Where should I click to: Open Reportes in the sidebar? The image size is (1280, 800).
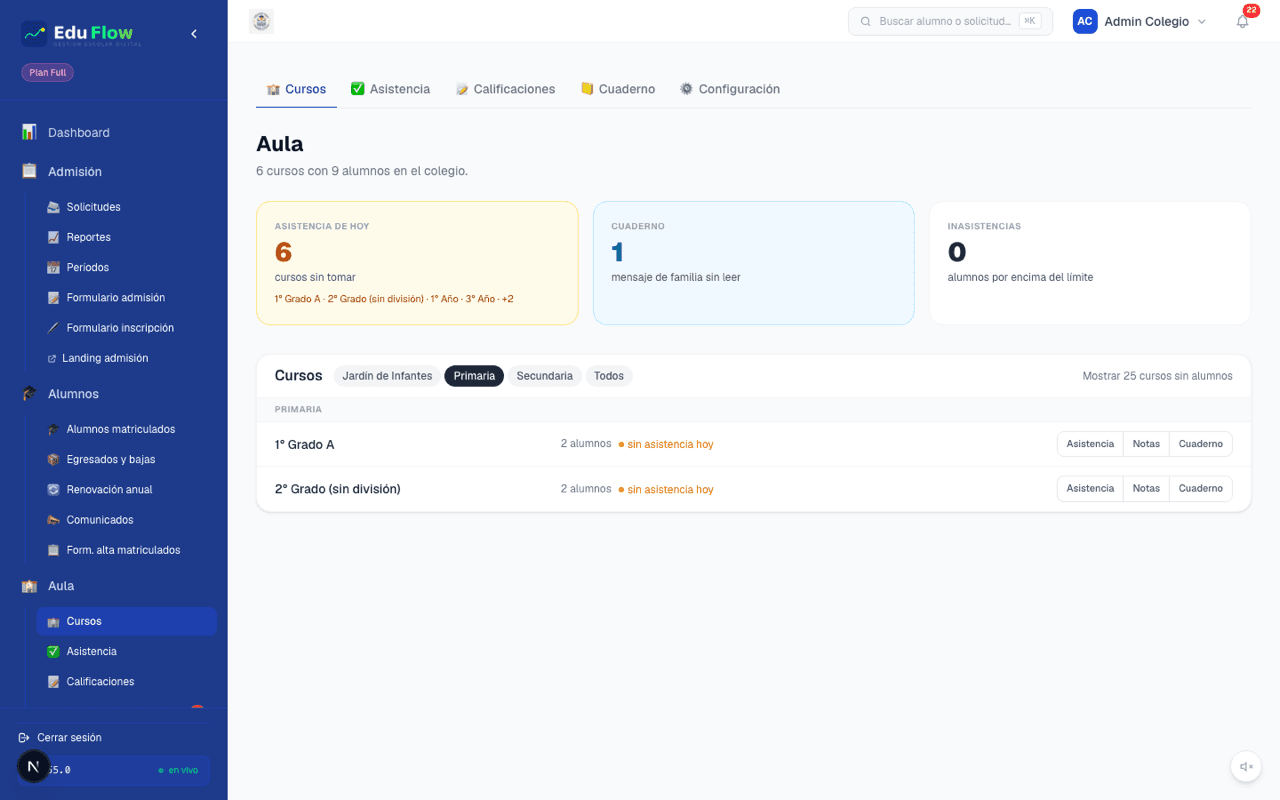tap(126, 237)
